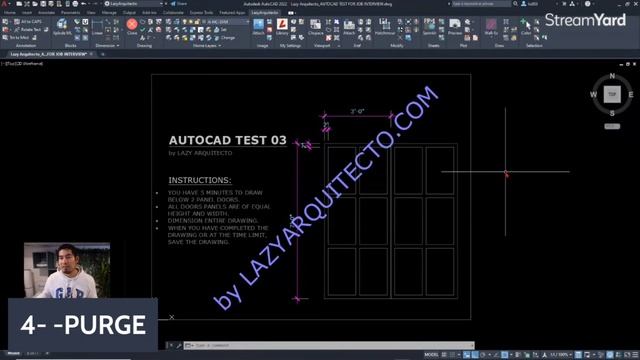The width and height of the screenshot is (640, 360).
Task: Click the Share button in title bar
Action: tap(179, 4)
